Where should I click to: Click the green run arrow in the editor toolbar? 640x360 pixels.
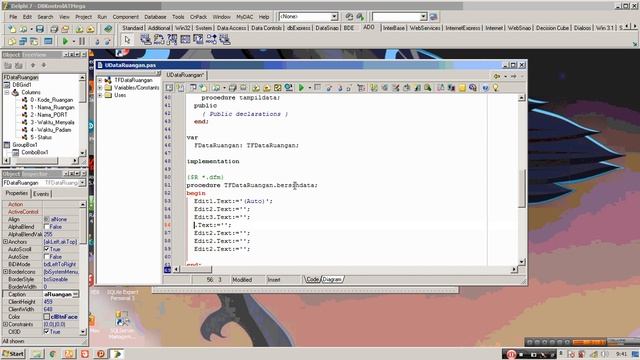pos(301,87)
